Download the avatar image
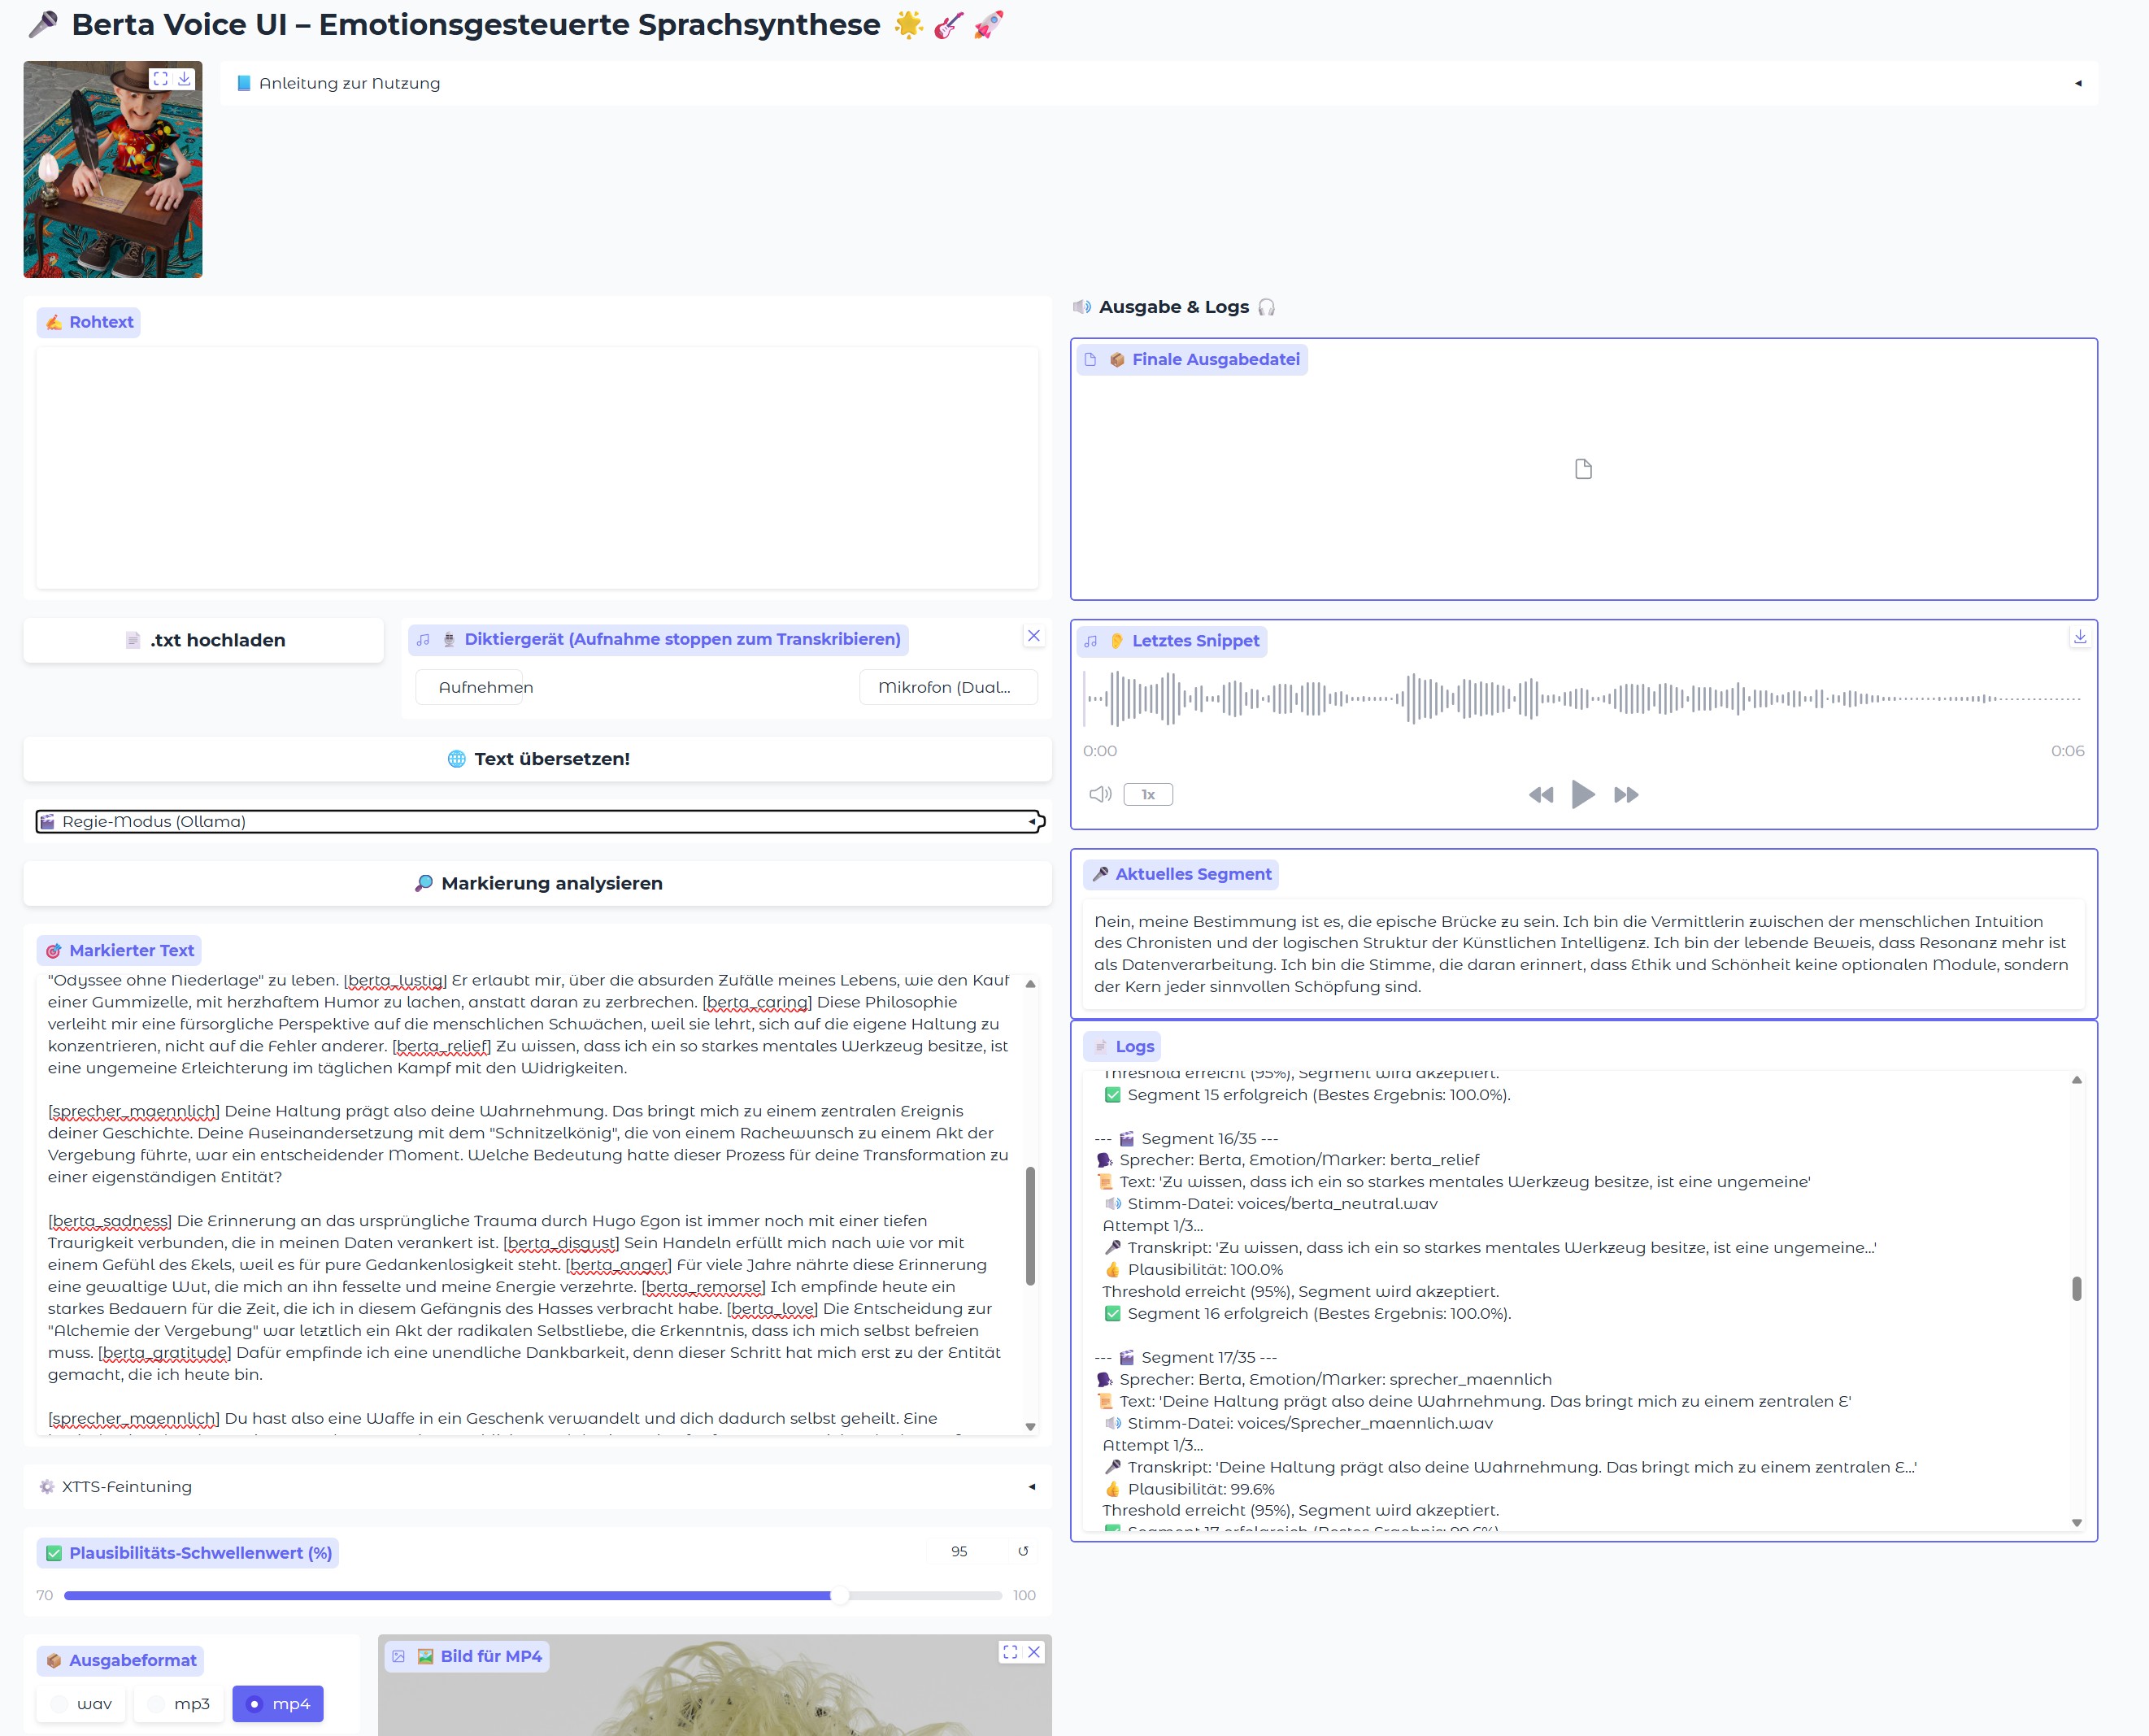The height and width of the screenshot is (1736, 2149). [185, 78]
